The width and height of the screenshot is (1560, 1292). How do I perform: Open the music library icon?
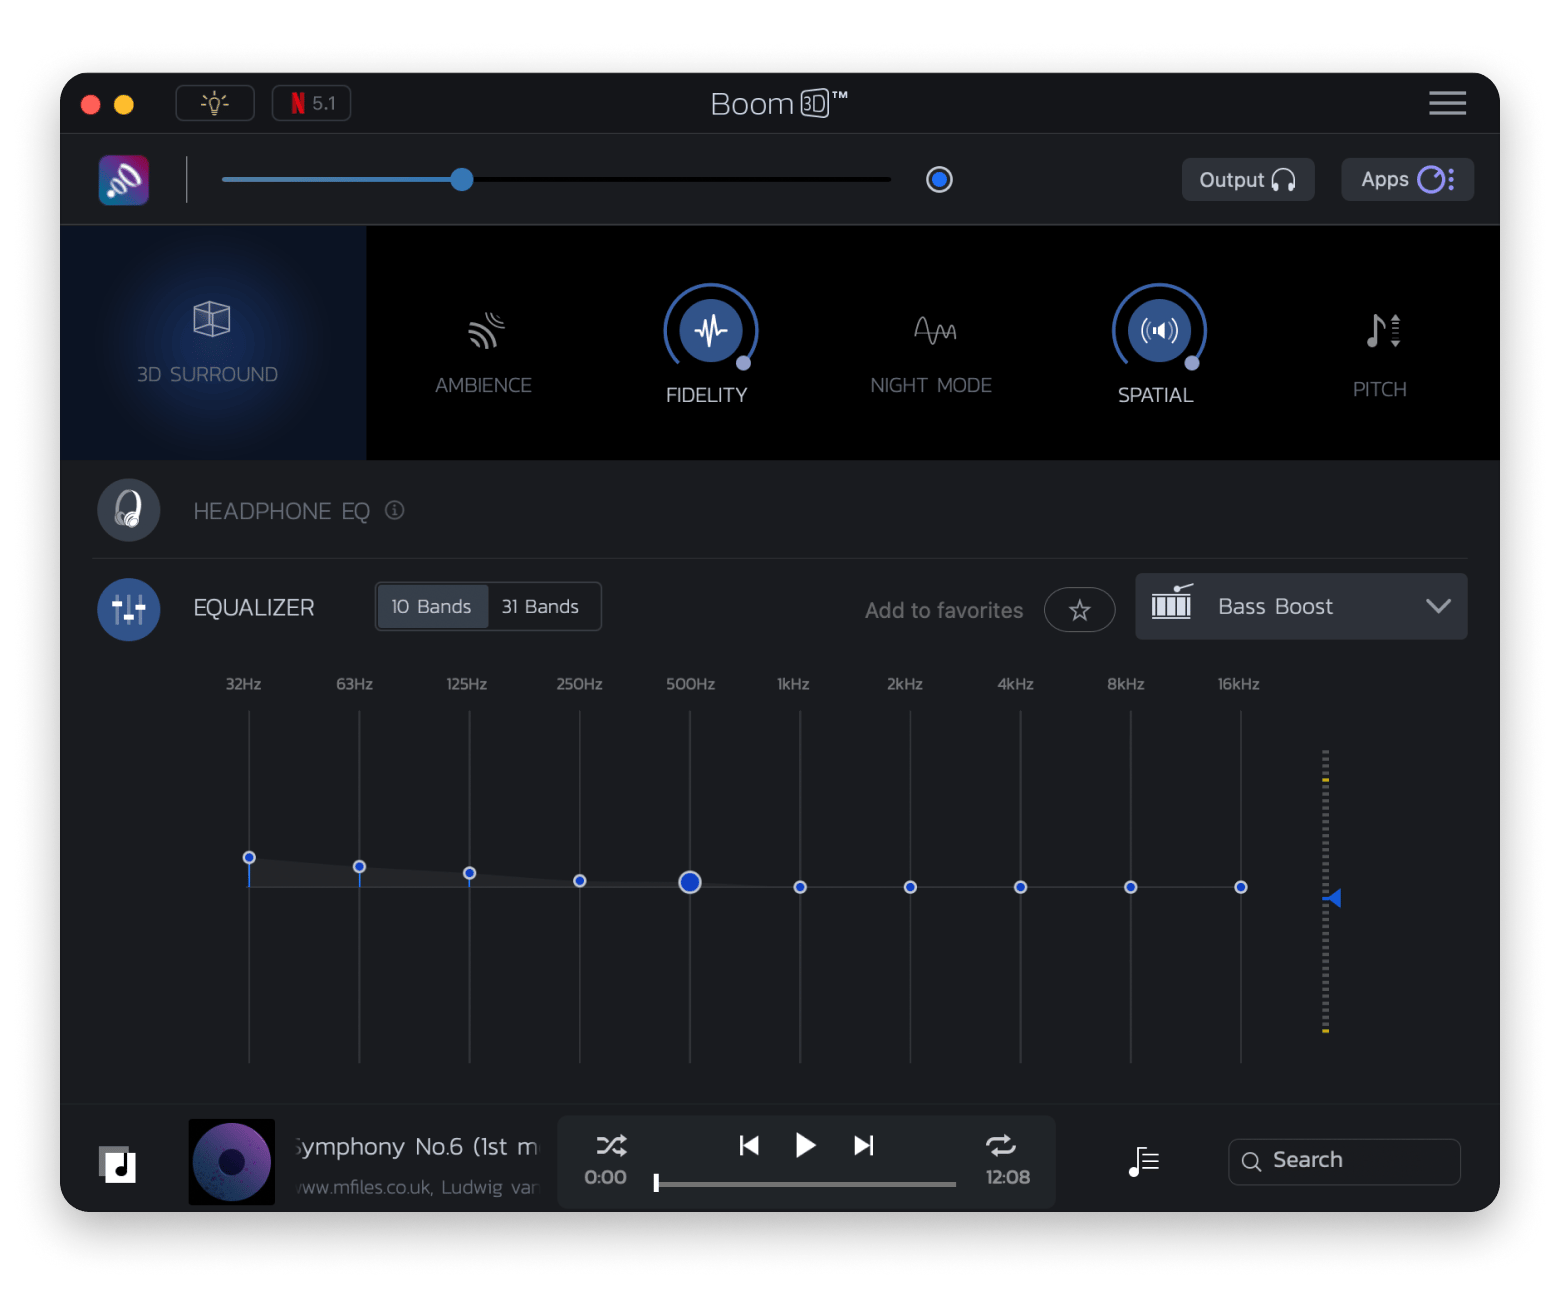point(118,1164)
